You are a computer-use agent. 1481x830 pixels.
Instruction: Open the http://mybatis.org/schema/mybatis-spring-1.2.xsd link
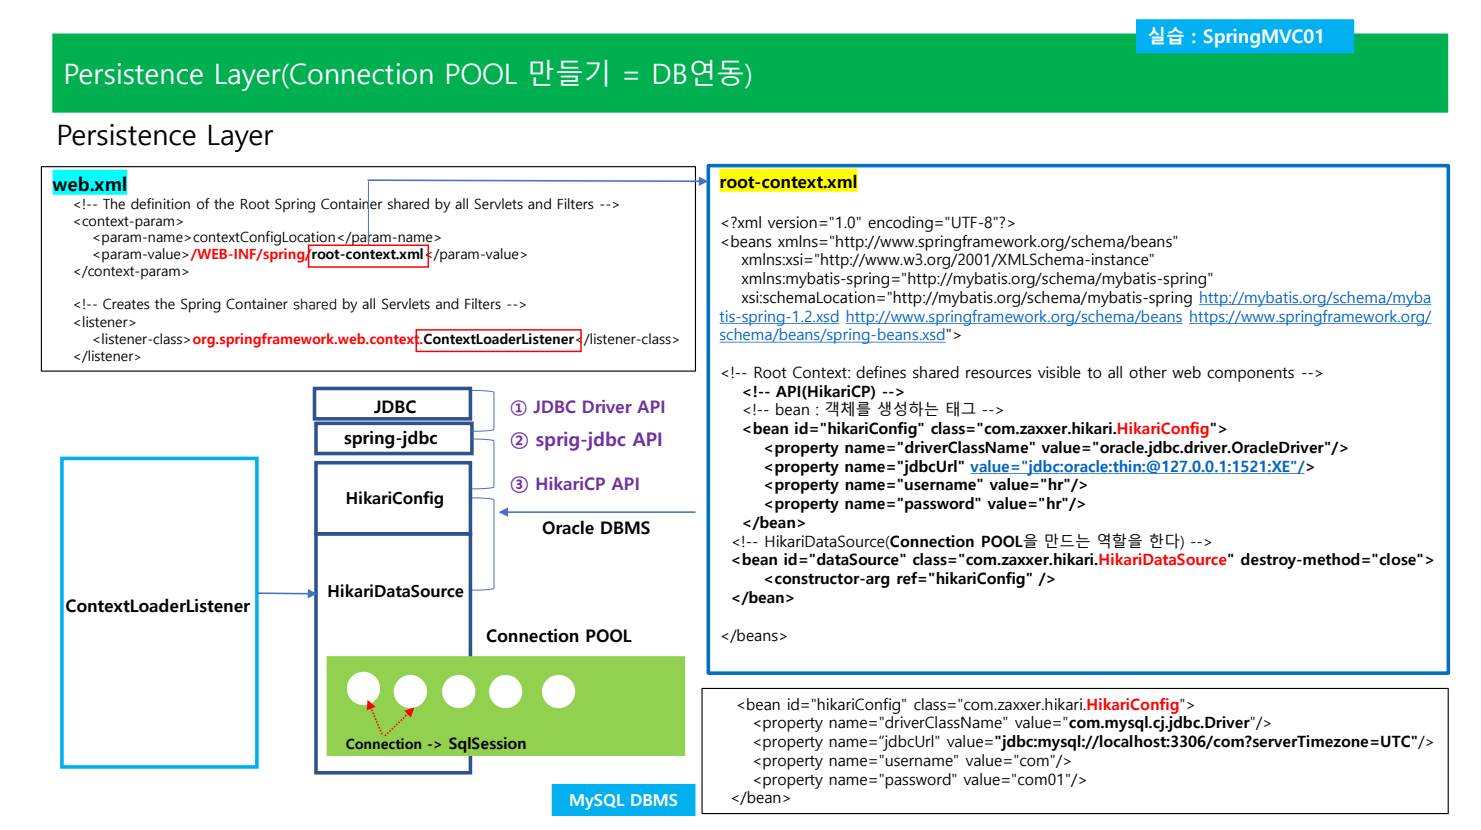point(1314,298)
